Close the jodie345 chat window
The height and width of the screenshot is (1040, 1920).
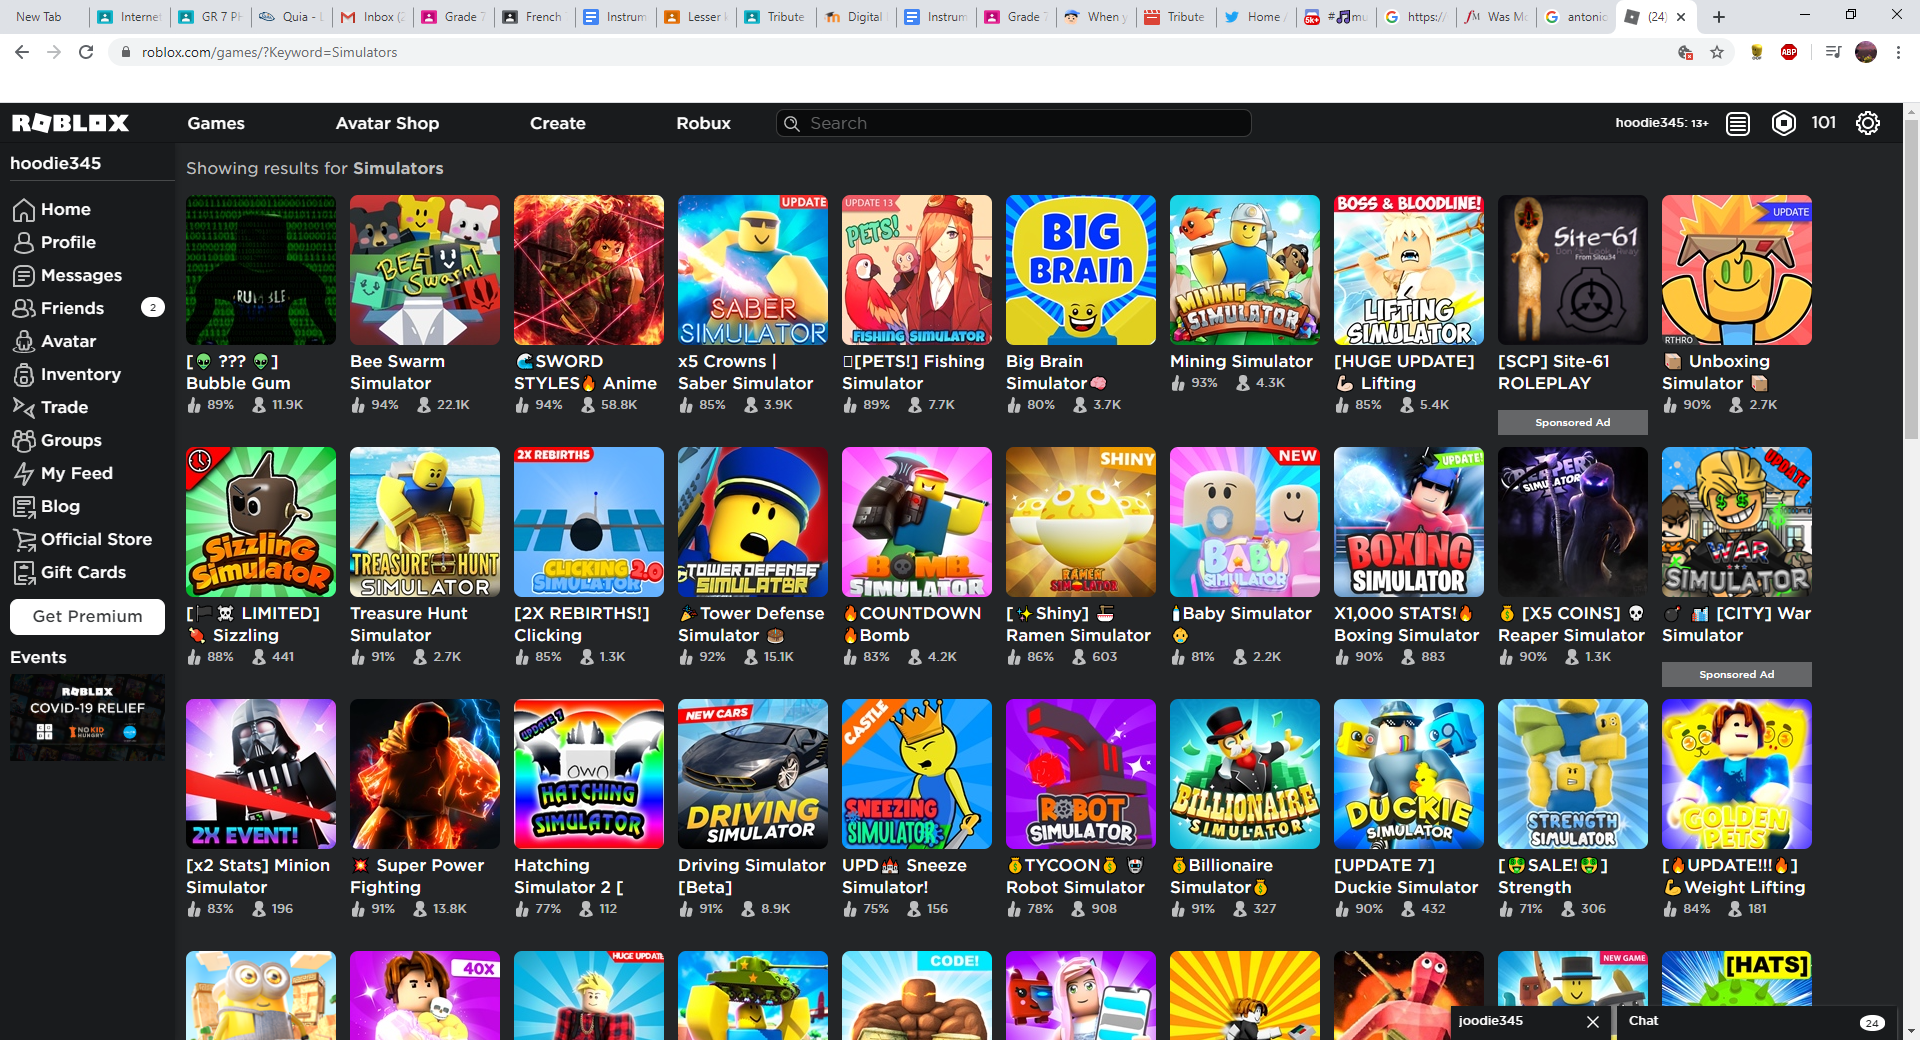(1593, 1021)
